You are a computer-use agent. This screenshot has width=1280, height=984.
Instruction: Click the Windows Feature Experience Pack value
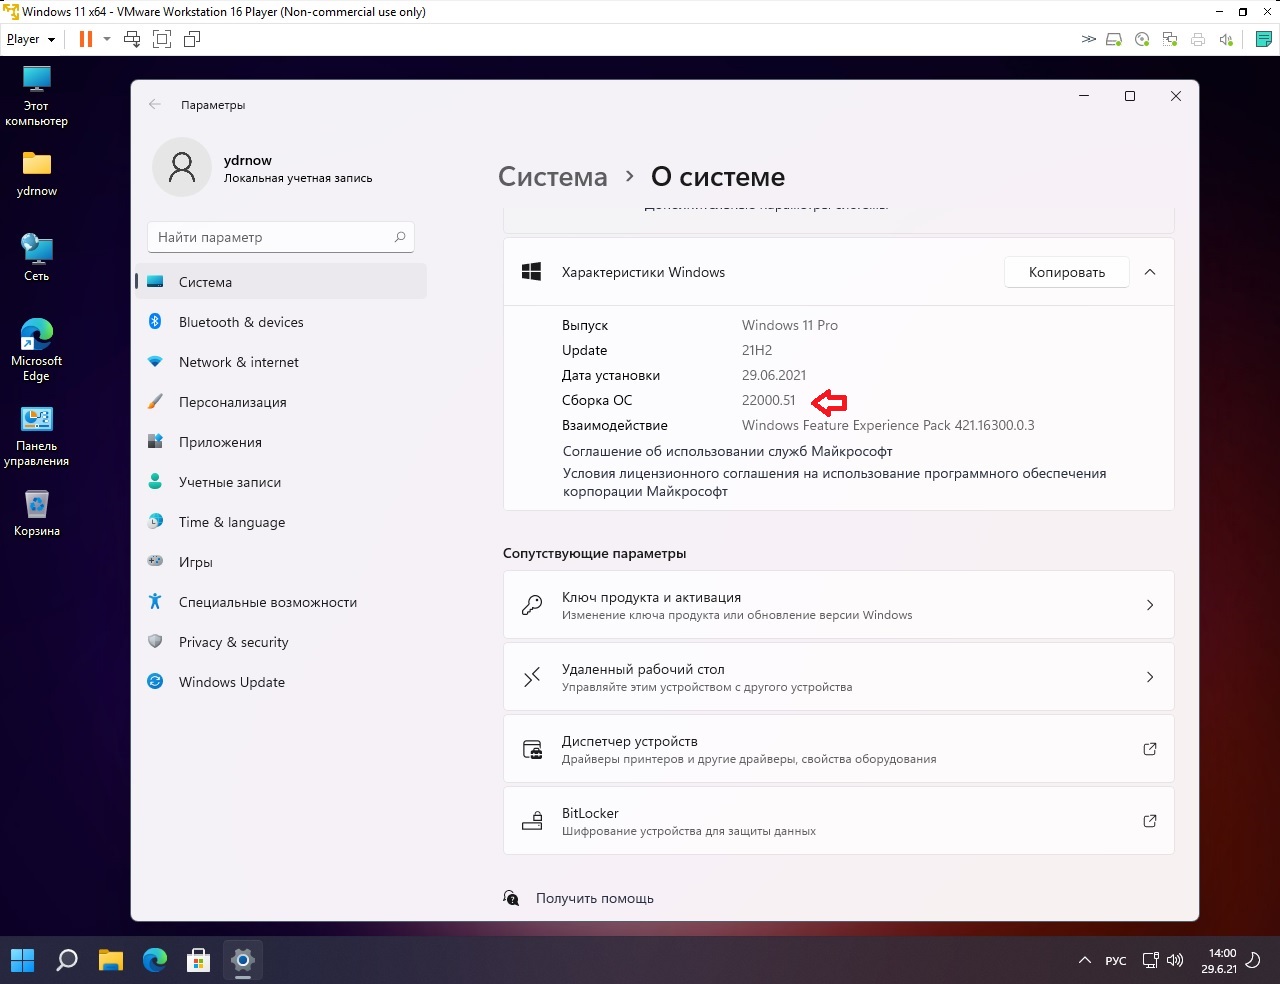pos(888,425)
